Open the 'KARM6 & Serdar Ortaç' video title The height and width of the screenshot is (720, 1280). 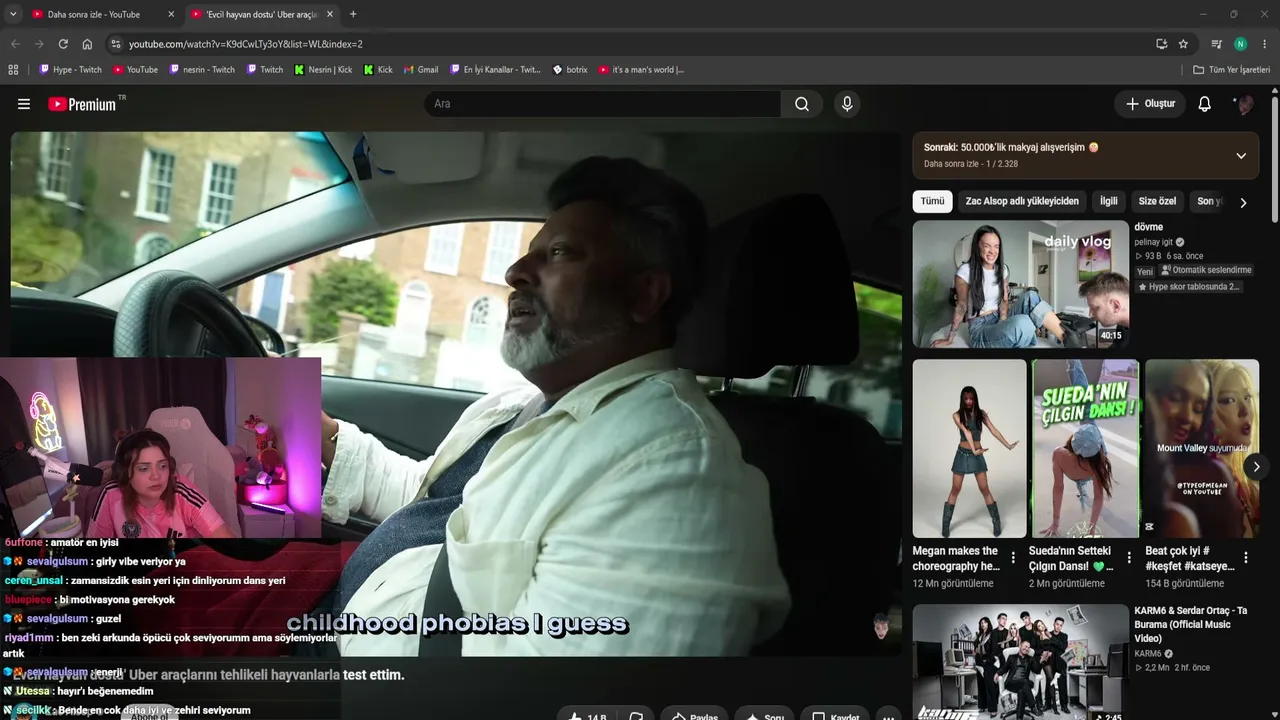1191,624
